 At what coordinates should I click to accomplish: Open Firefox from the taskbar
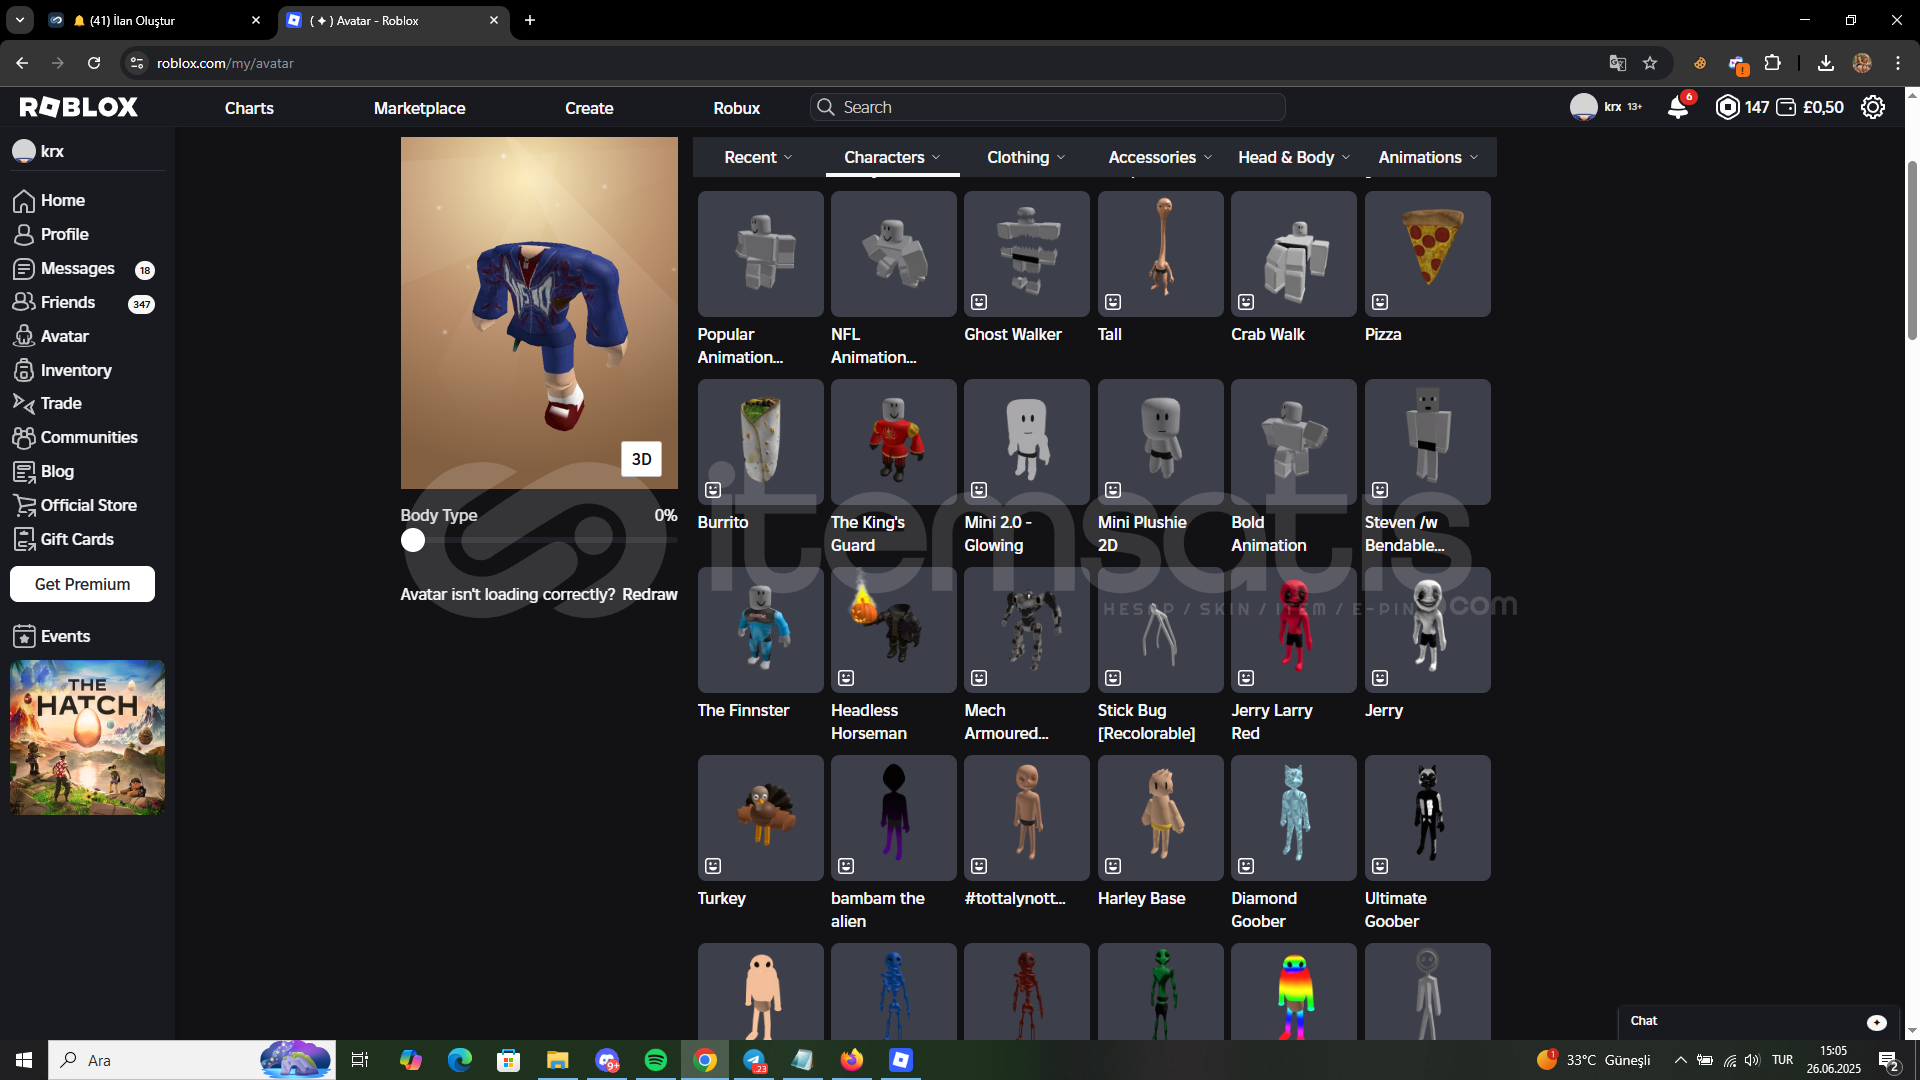tap(852, 1060)
